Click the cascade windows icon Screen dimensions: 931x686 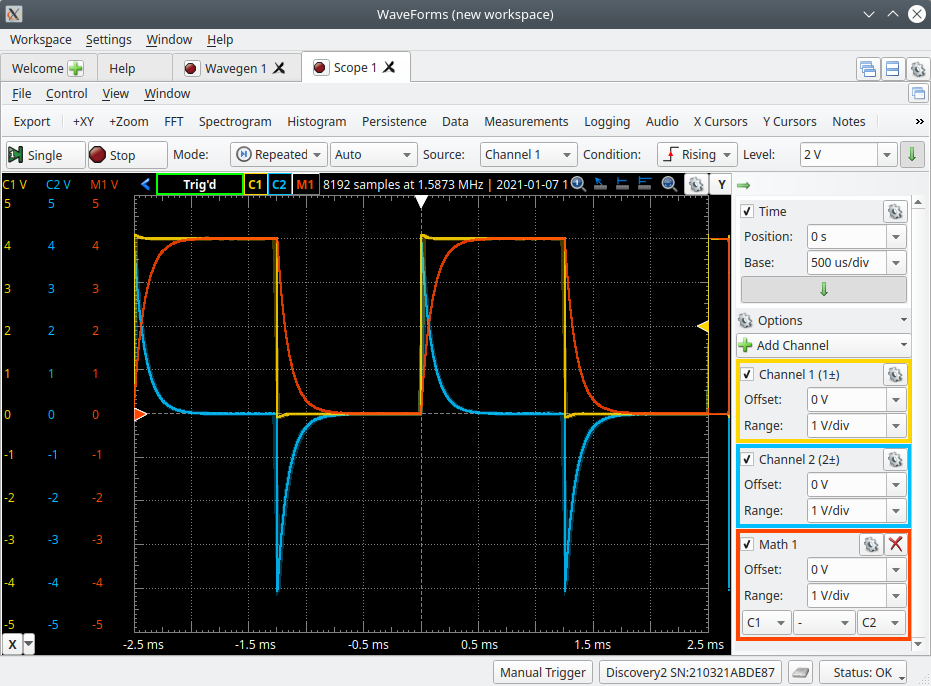click(x=868, y=69)
